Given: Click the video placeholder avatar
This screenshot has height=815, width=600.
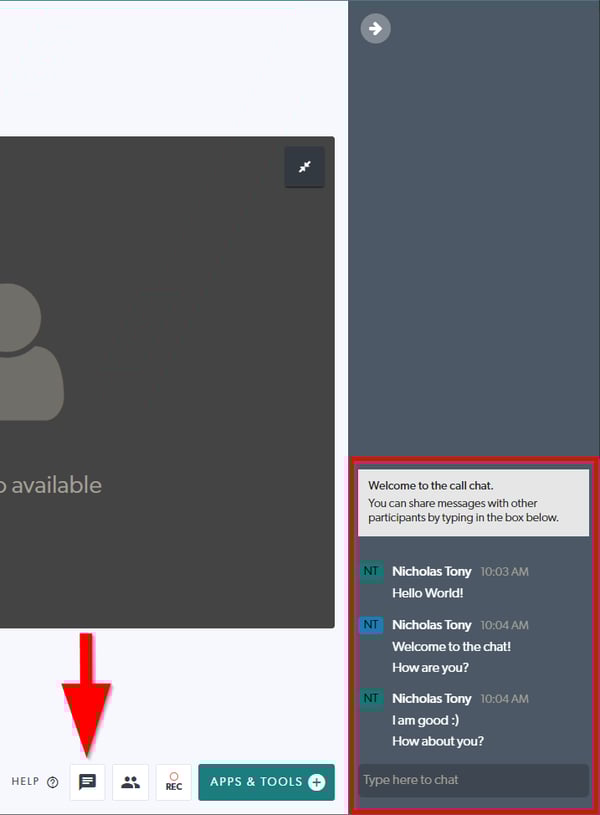Looking at the screenshot, I should [x=31, y=352].
